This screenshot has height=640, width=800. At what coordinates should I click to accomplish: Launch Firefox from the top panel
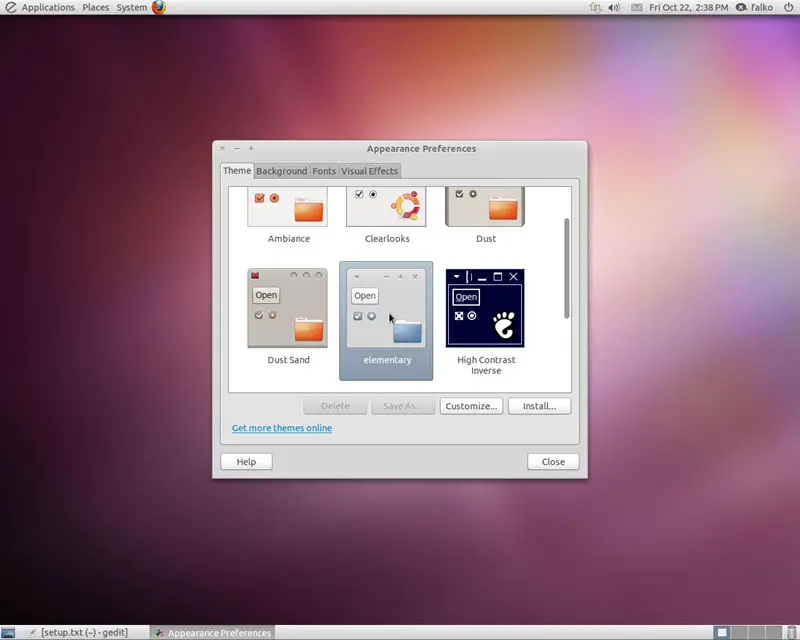pos(159,7)
